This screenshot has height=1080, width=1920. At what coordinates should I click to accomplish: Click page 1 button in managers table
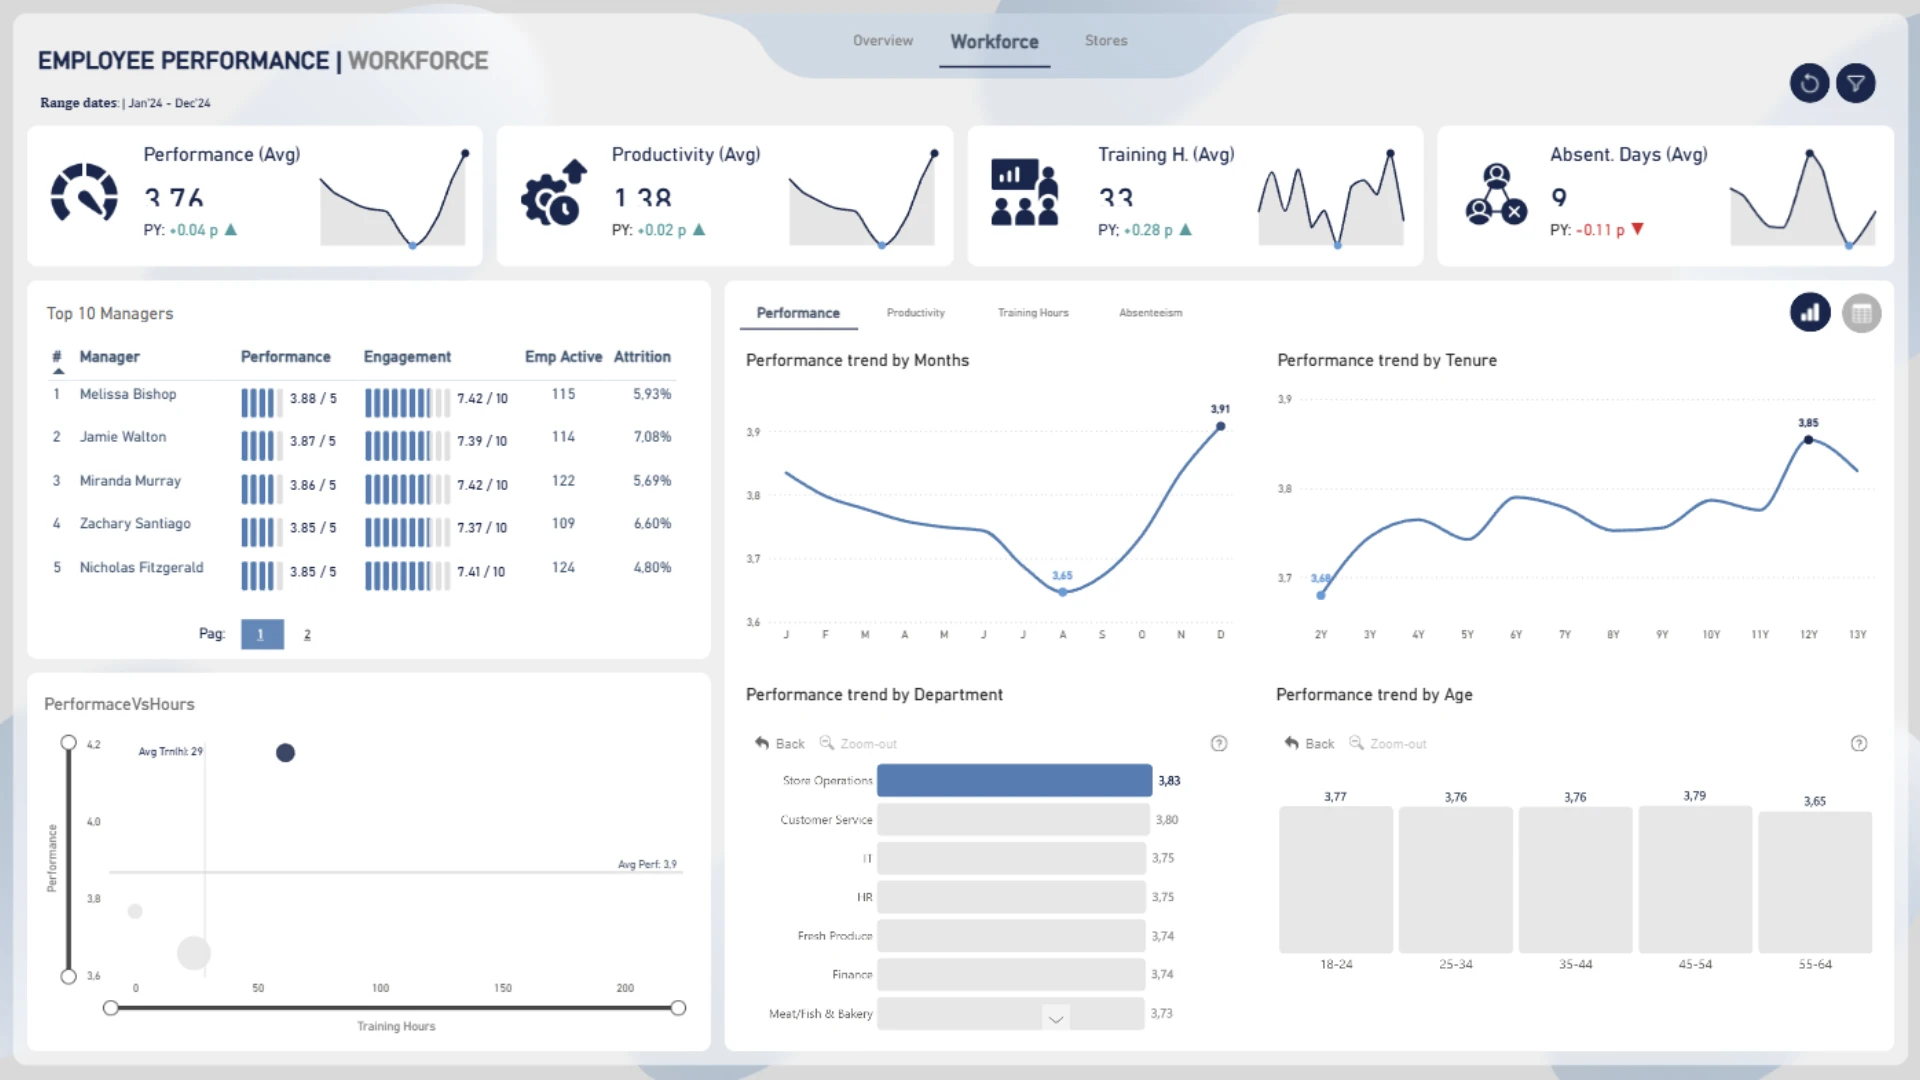[x=261, y=634]
